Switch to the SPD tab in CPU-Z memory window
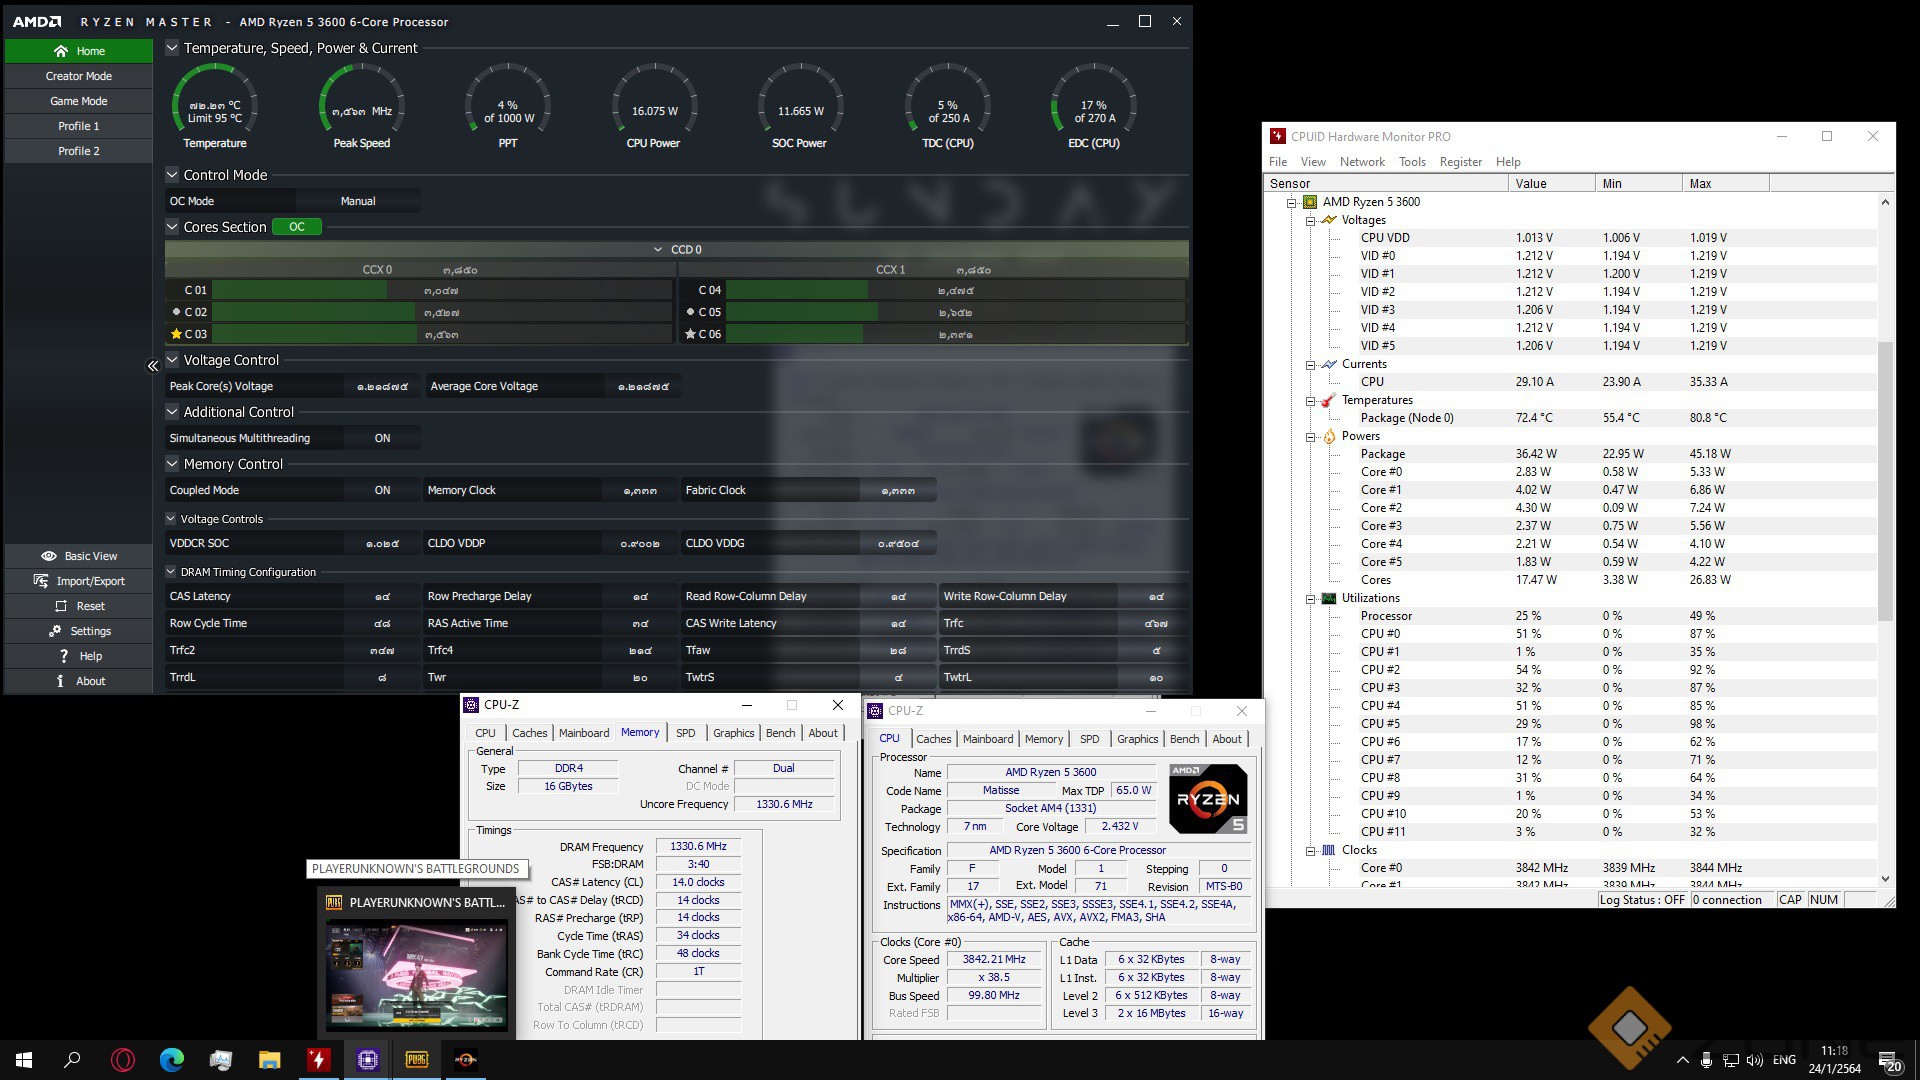The width and height of the screenshot is (1920, 1080). pos(685,733)
